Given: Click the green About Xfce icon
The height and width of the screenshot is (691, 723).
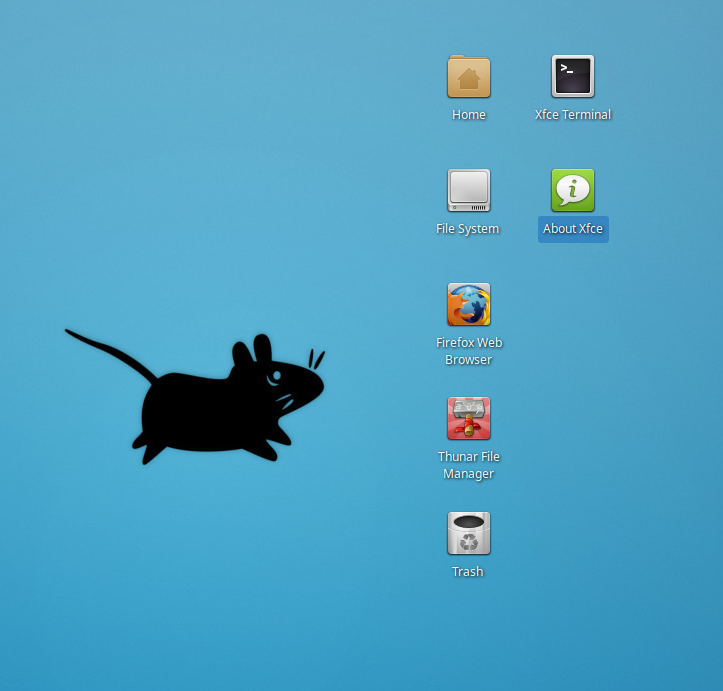Looking at the screenshot, I should click(x=573, y=190).
